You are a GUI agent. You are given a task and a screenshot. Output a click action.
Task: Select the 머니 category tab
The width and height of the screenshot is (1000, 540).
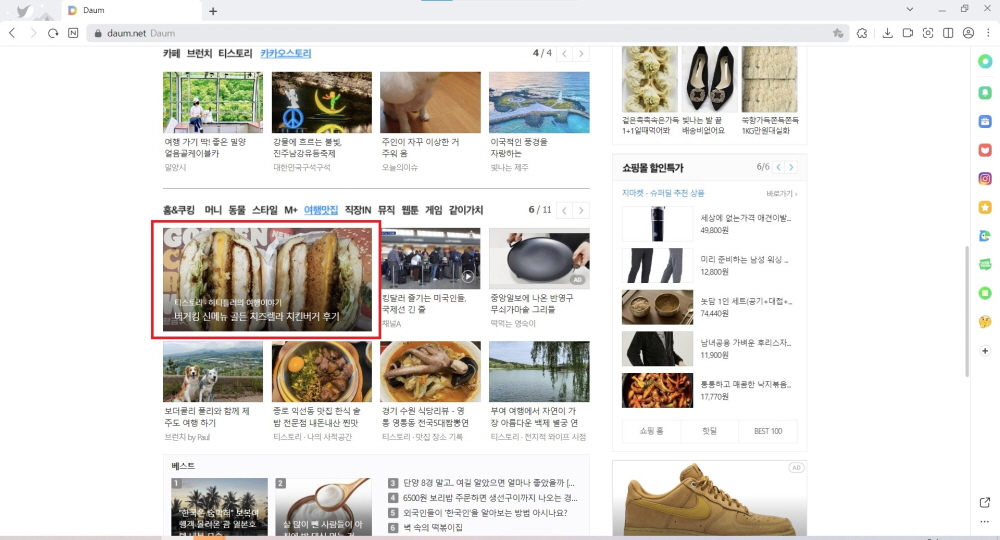[213, 210]
